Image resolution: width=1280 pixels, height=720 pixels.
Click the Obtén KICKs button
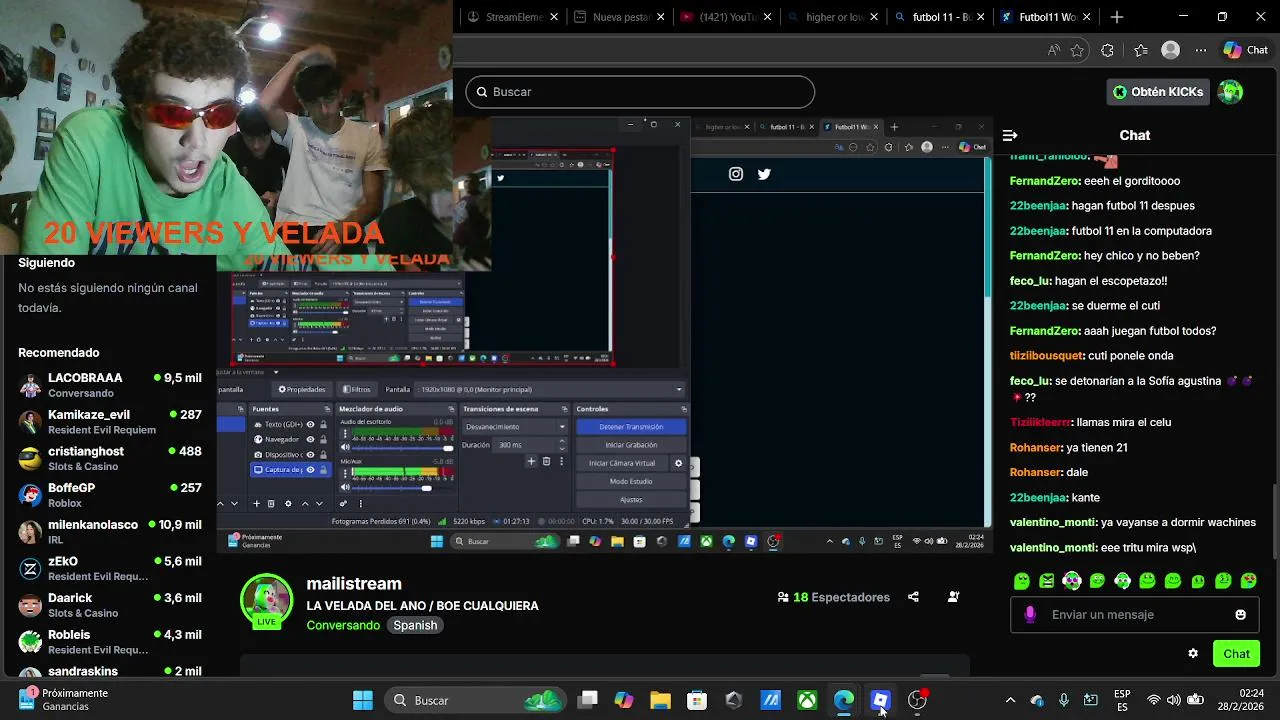click(1158, 92)
